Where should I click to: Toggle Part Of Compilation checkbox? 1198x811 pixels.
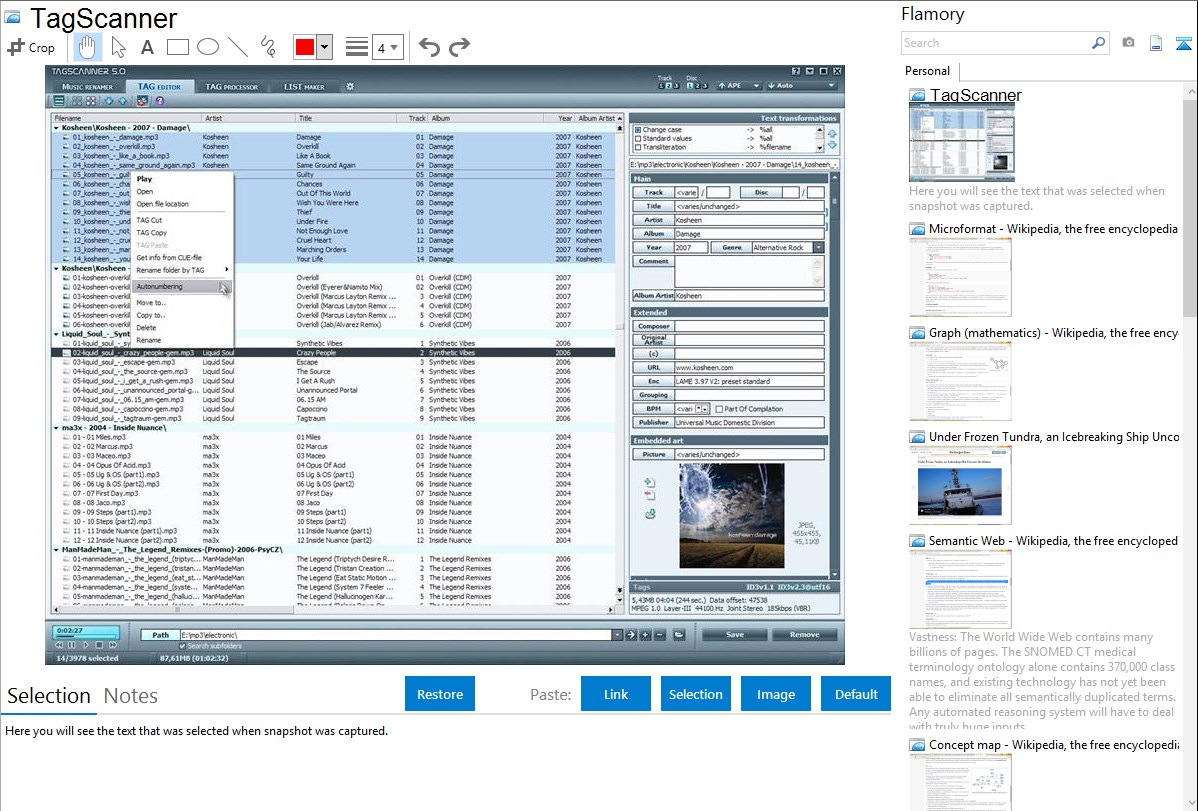pyautogui.click(x=719, y=409)
